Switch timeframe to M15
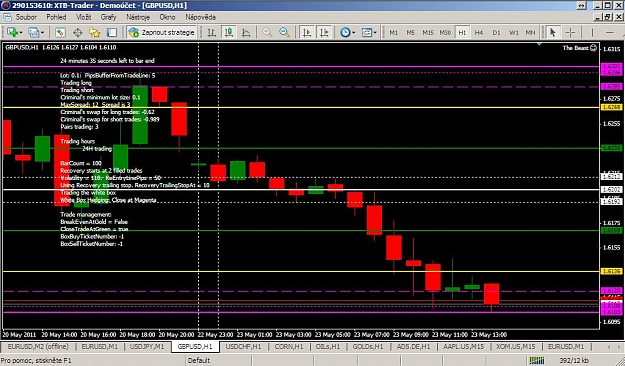Viewport: 625px width, 366px height. [x=428, y=33]
